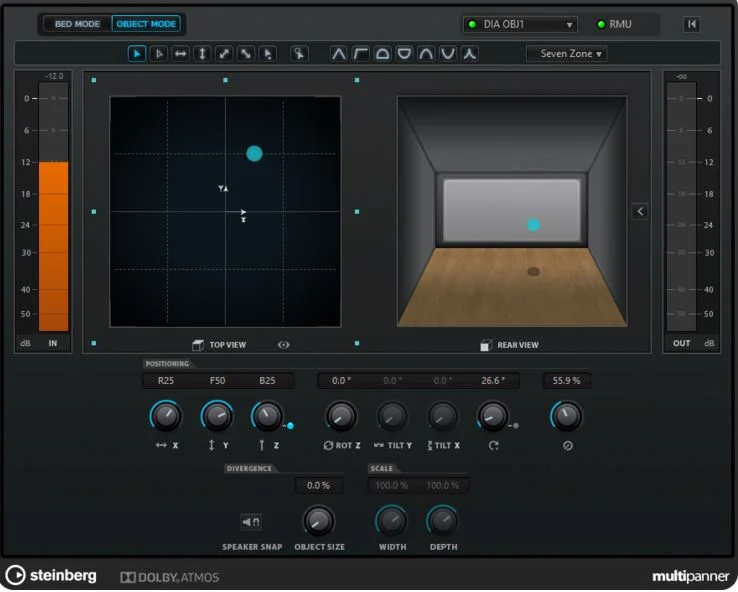The width and height of the screenshot is (738, 592).
Task: Click the -12.0 input peak readout
Action: [54, 76]
